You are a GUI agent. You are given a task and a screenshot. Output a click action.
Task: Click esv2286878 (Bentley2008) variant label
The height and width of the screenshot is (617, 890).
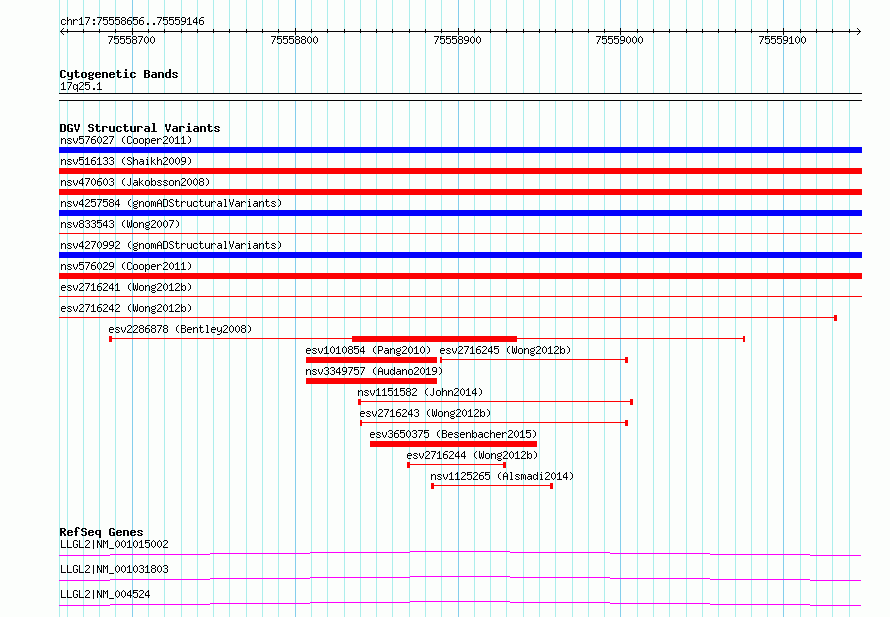[x=180, y=329]
